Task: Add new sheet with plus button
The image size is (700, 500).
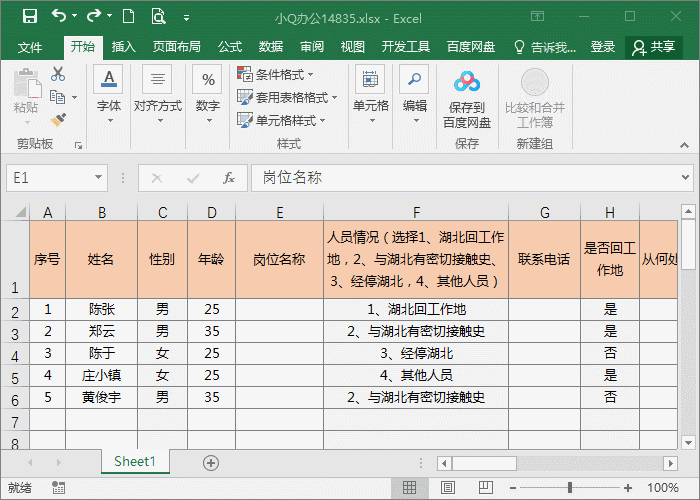Action: [x=211, y=463]
